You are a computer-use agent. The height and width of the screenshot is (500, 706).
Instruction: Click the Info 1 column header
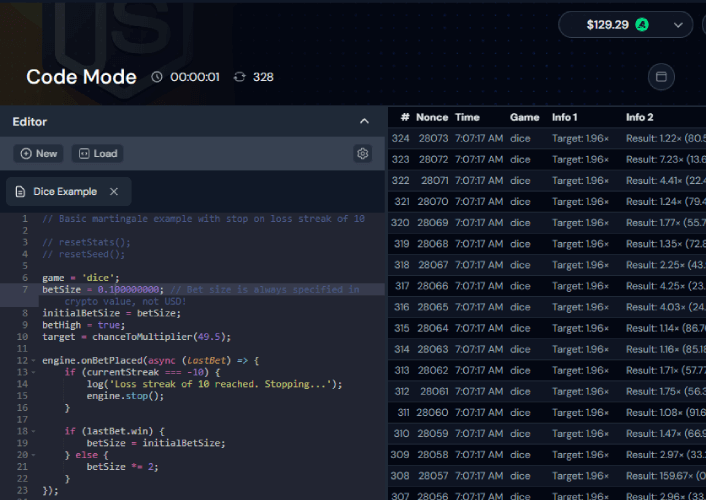coord(565,117)
